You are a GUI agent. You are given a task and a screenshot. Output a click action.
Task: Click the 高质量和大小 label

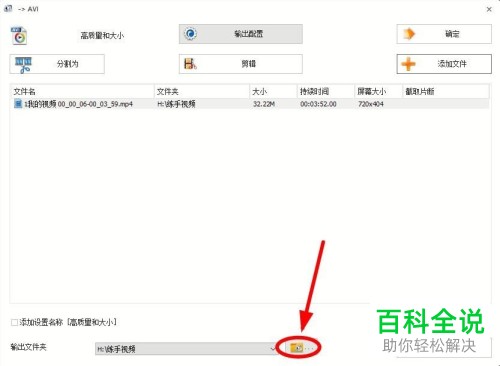pos(102,35)
